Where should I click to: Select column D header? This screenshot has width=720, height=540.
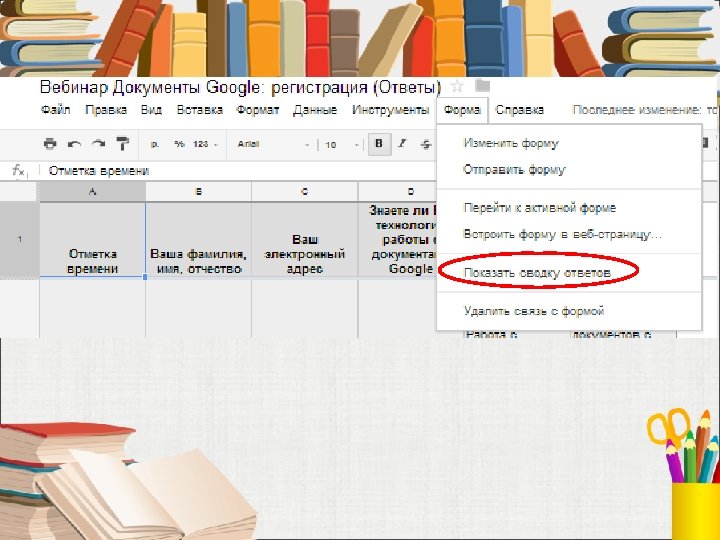click(398, 191)
